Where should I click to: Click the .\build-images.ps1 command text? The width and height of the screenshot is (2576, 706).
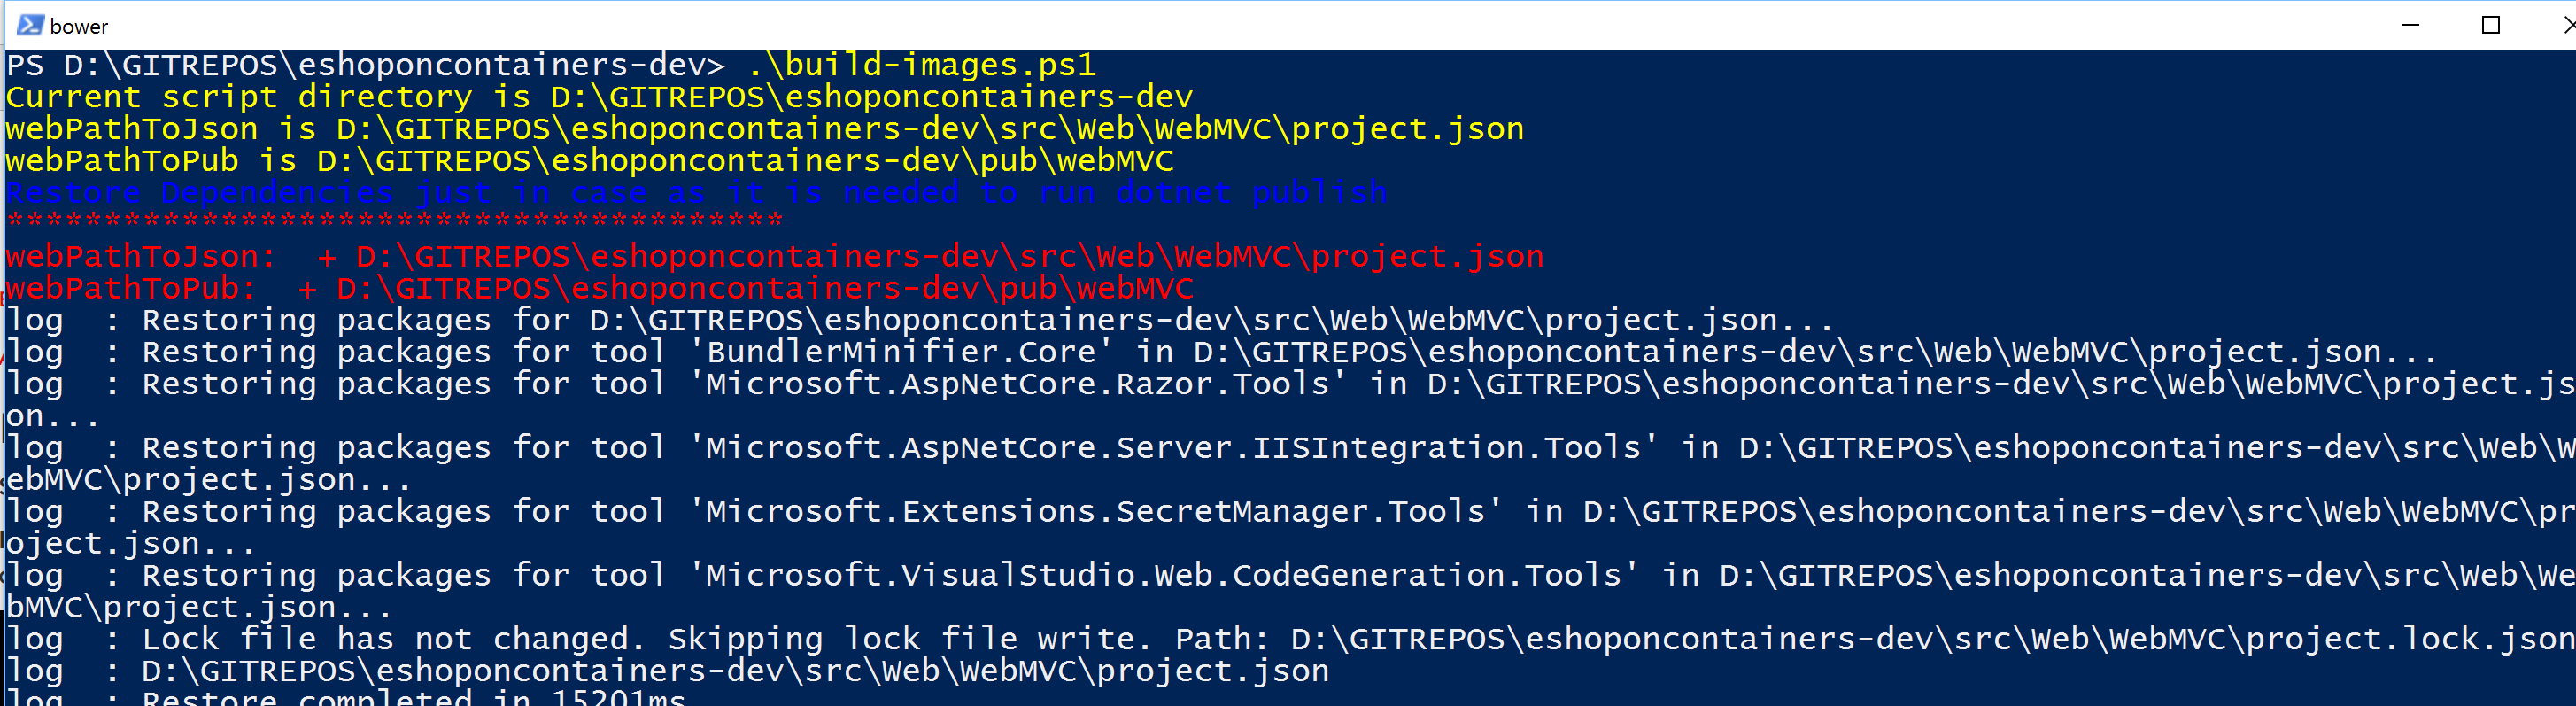(x=920, y=66)
